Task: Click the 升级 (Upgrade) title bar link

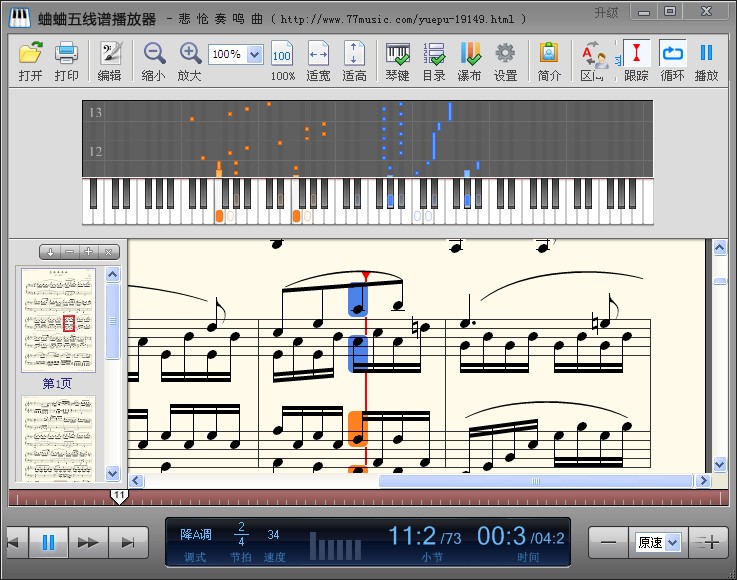Action: (x=605, y=12)
